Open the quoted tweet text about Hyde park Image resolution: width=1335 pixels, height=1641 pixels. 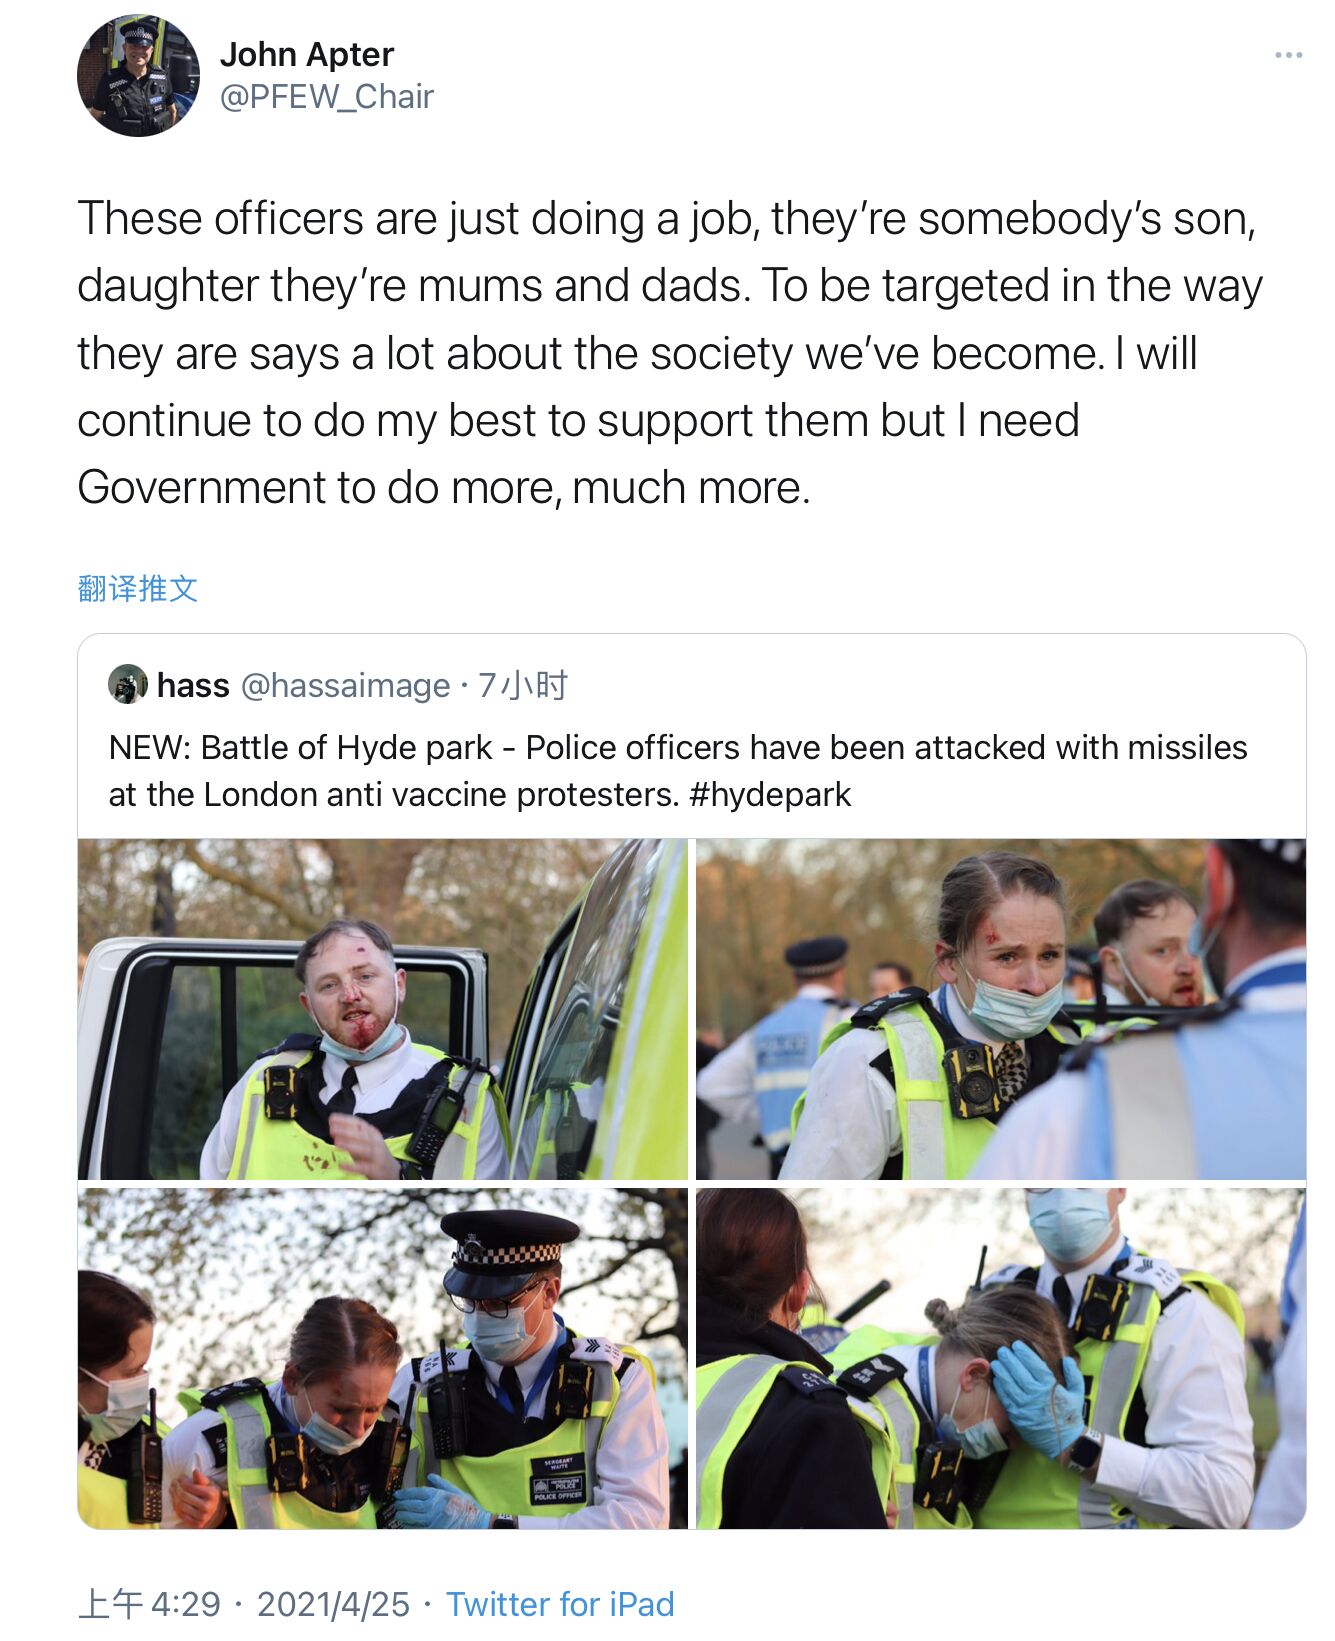[x=678, y=771]
